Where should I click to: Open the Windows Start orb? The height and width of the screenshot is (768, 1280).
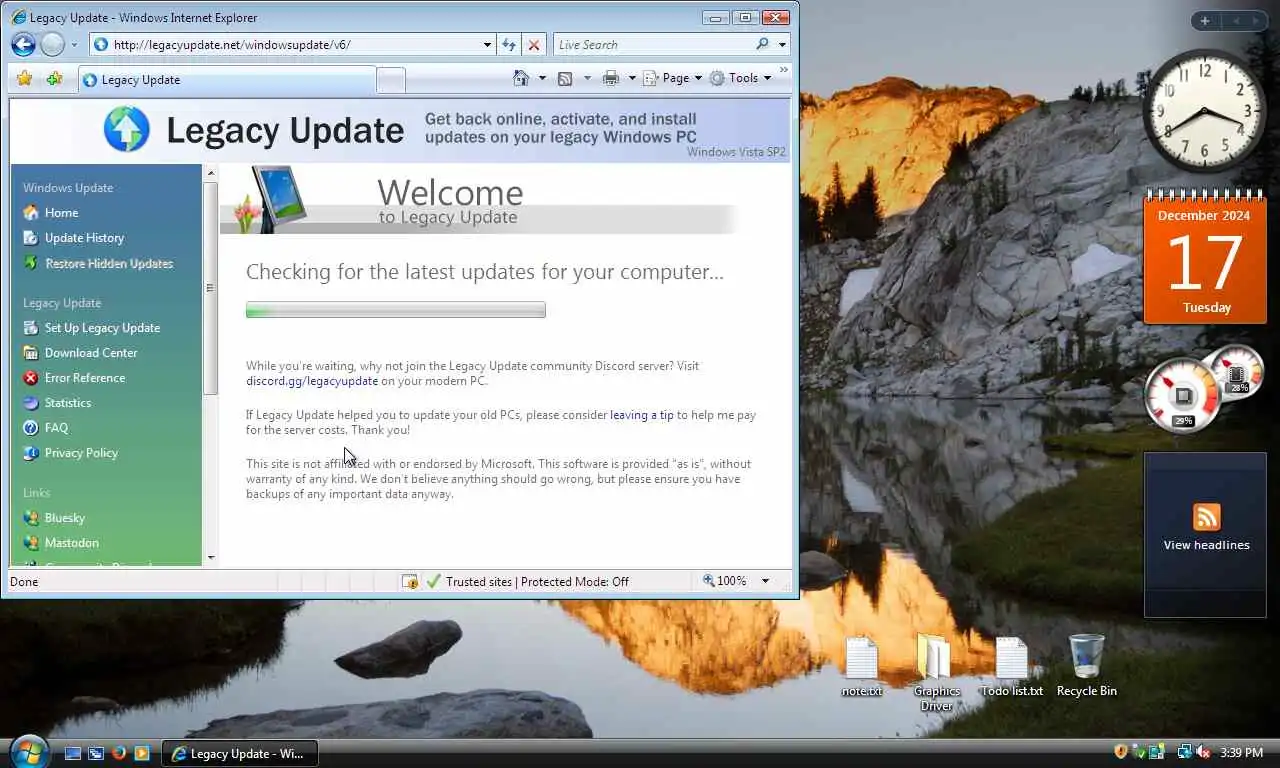[x=28, y=752]
